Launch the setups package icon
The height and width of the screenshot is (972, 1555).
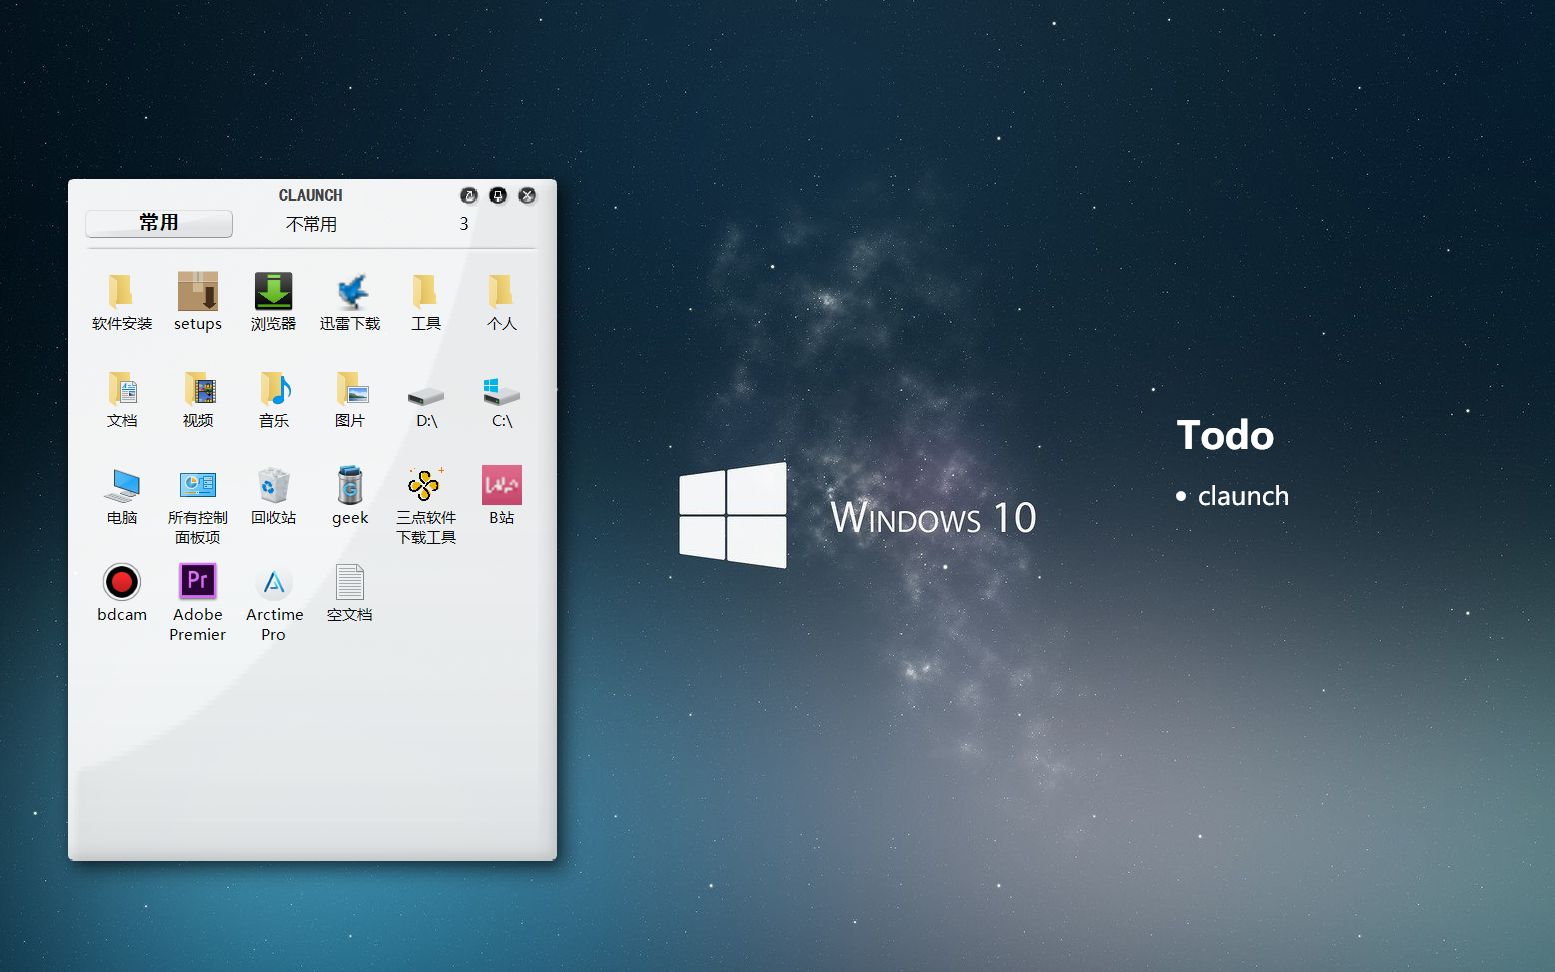pyautogui.click(x=198, y=291)
